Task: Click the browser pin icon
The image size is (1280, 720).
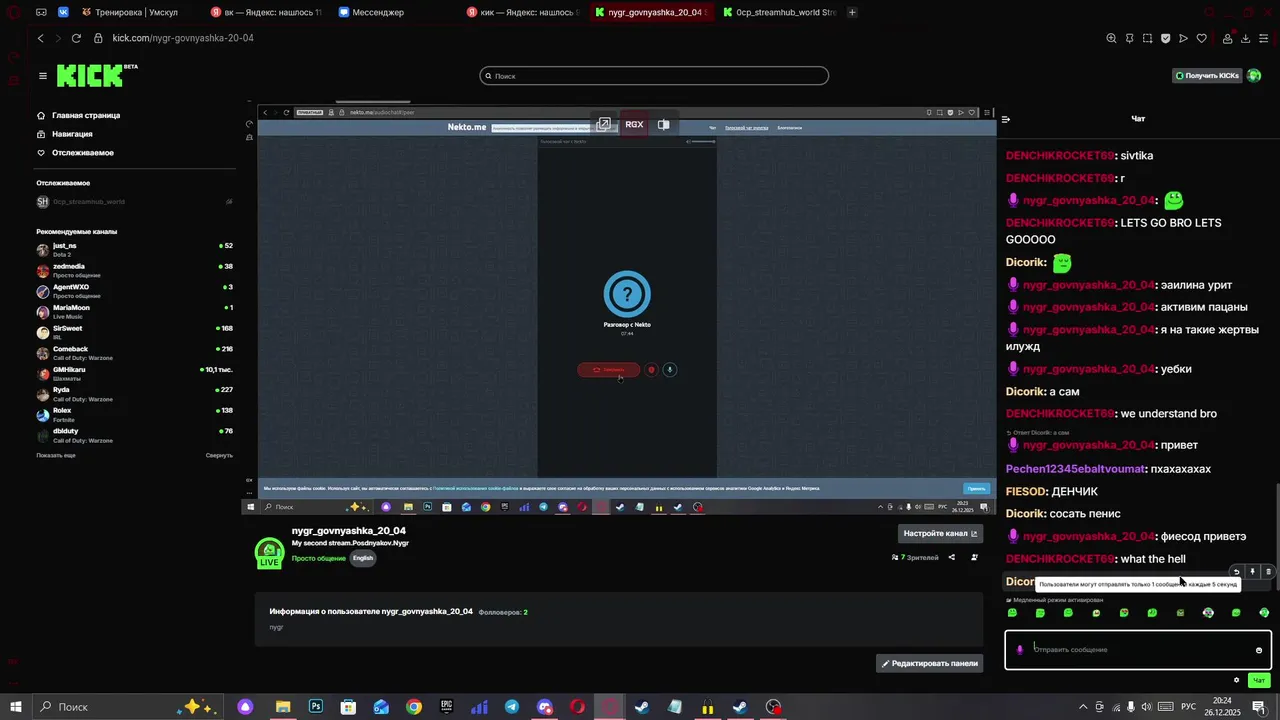Action: click(x=1129, y=38)
